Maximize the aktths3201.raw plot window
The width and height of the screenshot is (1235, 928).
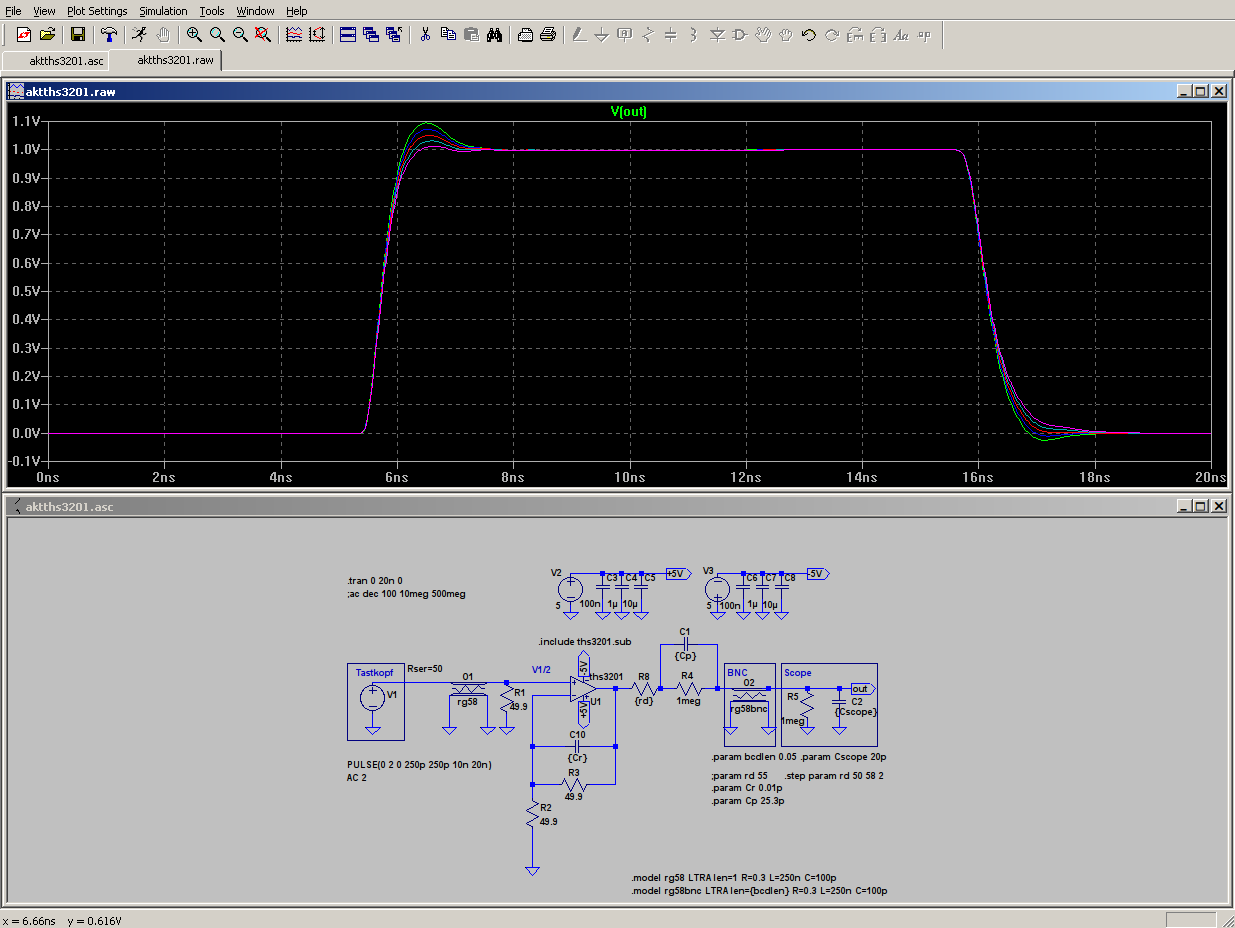(1202, 91)
